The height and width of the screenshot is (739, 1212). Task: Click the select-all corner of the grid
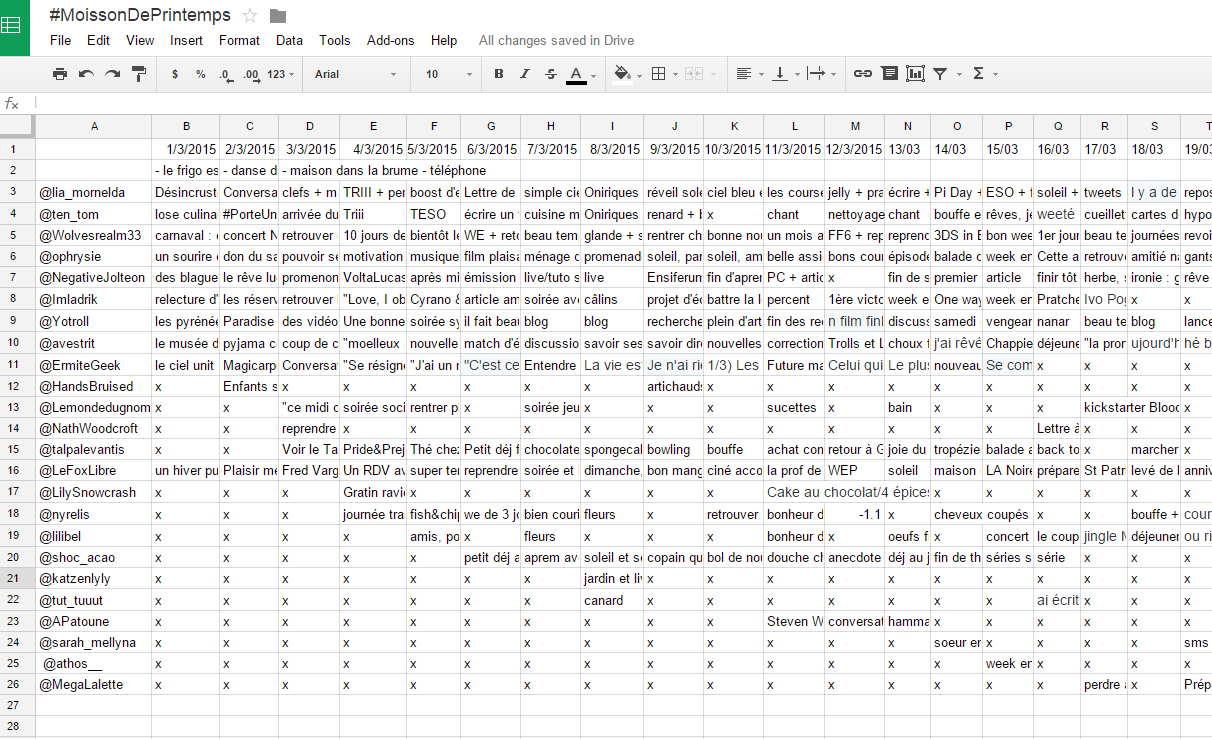pyautogui.click(x=17, y=126)
